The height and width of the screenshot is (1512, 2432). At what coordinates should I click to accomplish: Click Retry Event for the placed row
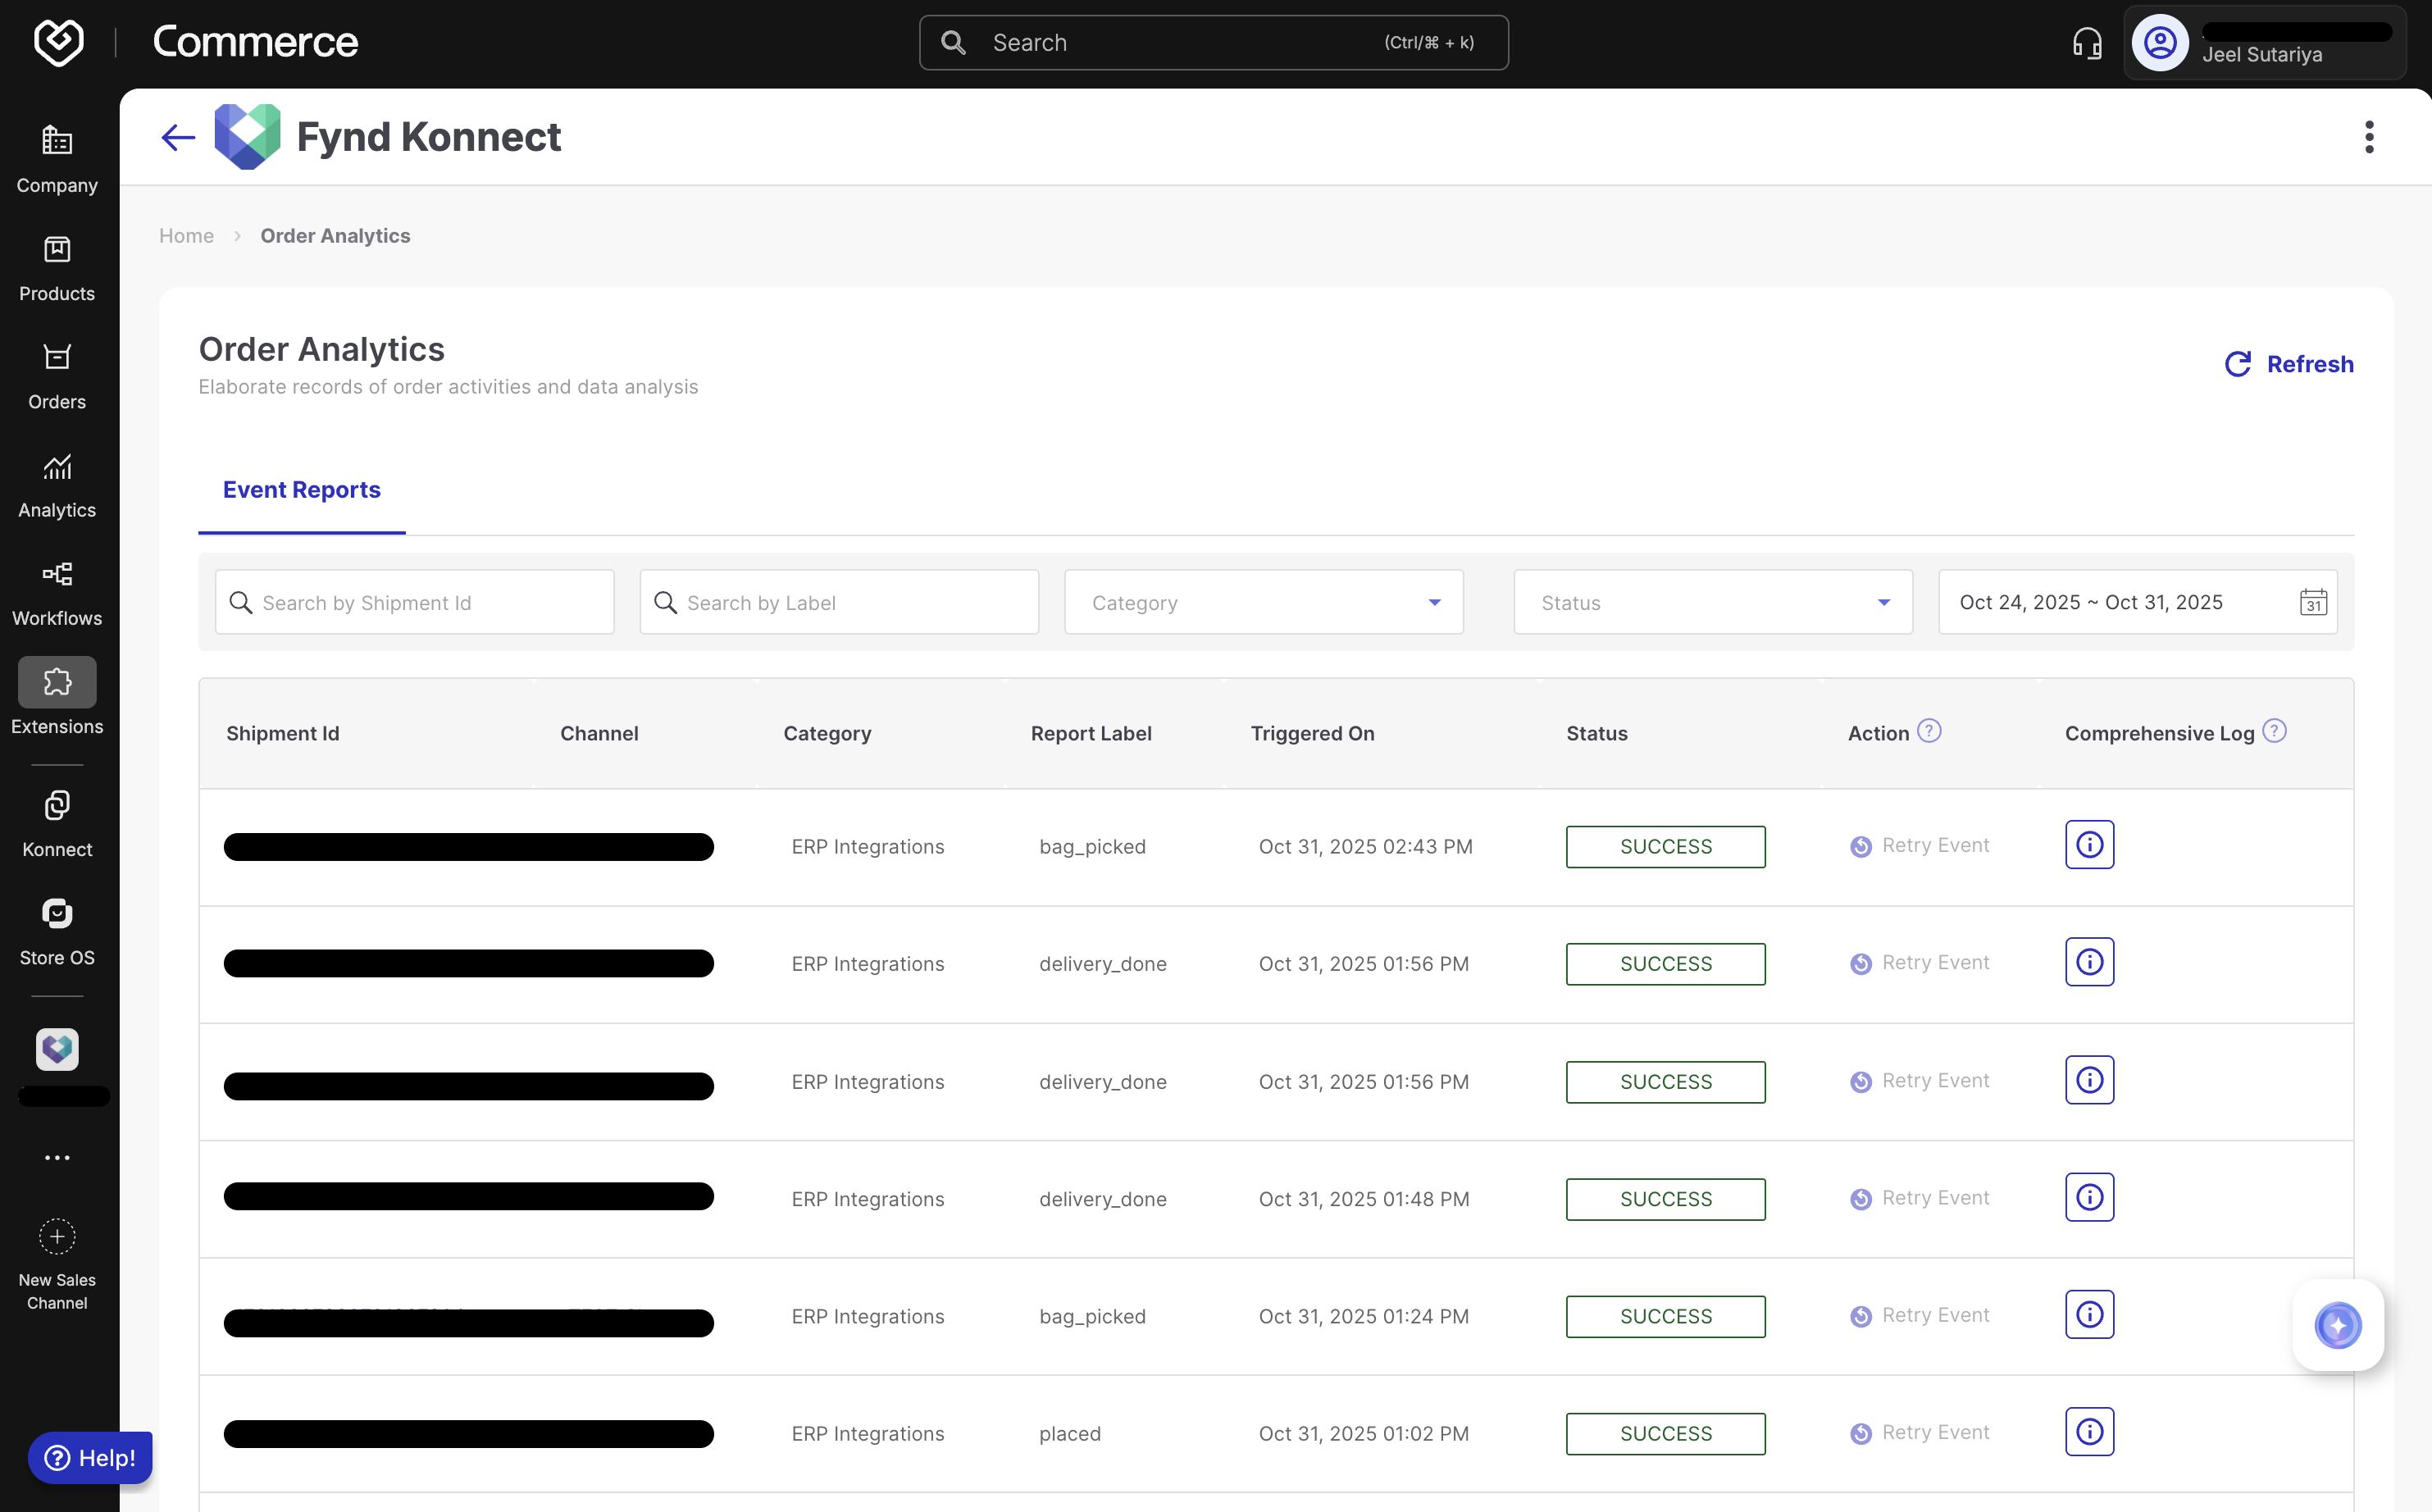(1919, 1433)
